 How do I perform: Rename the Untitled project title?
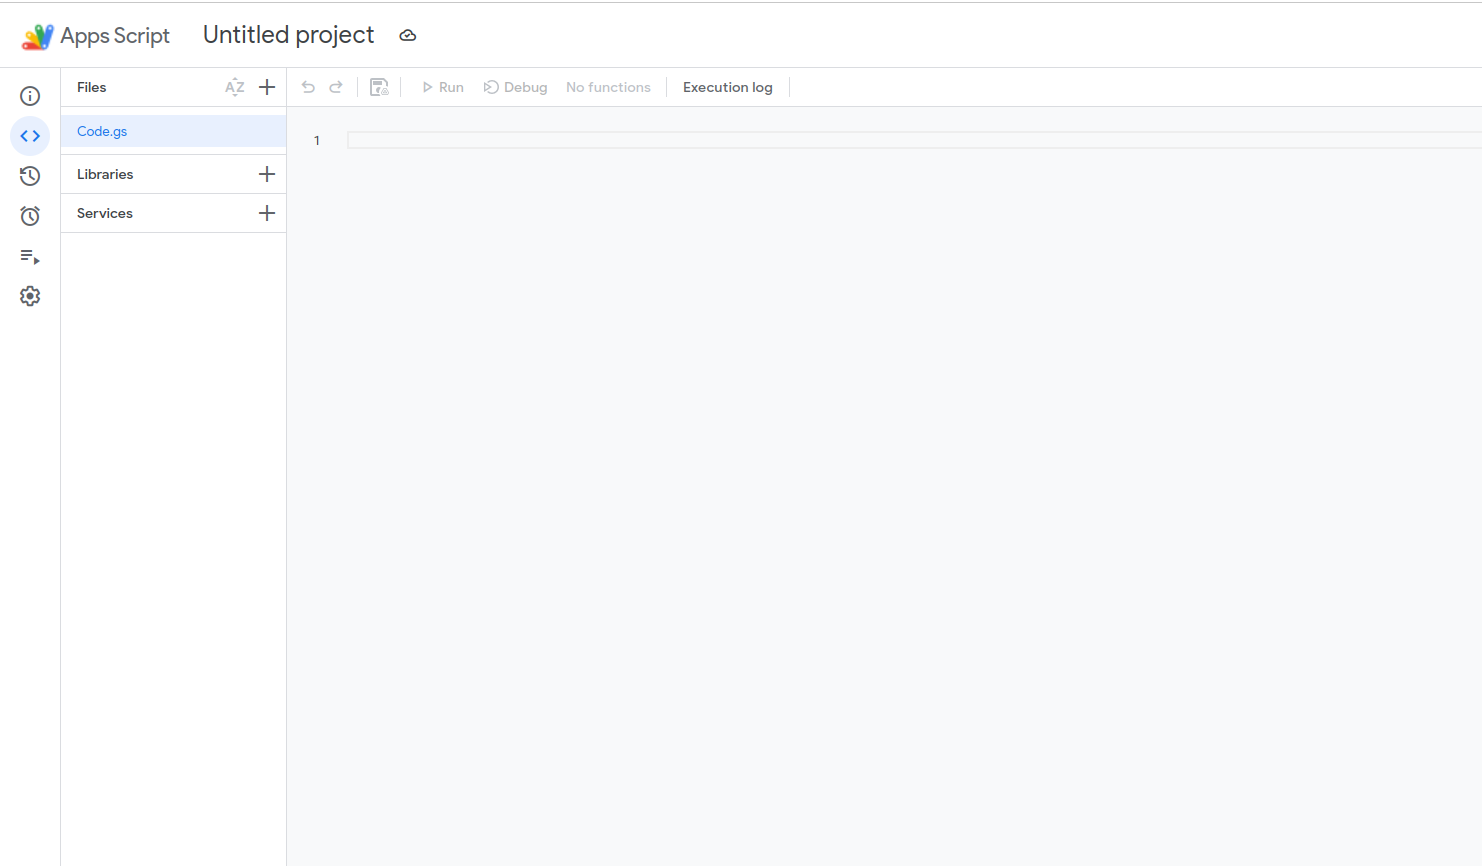[288, 35]
